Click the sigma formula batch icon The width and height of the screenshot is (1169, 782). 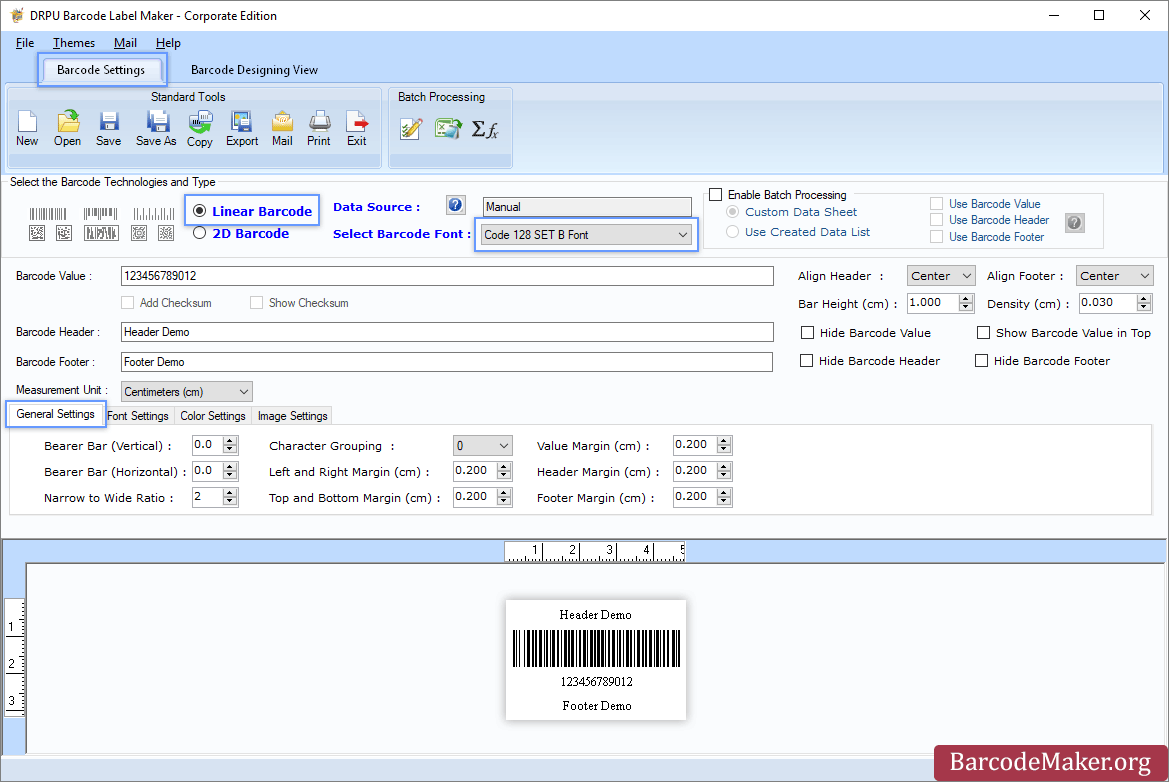click(485, 129)
